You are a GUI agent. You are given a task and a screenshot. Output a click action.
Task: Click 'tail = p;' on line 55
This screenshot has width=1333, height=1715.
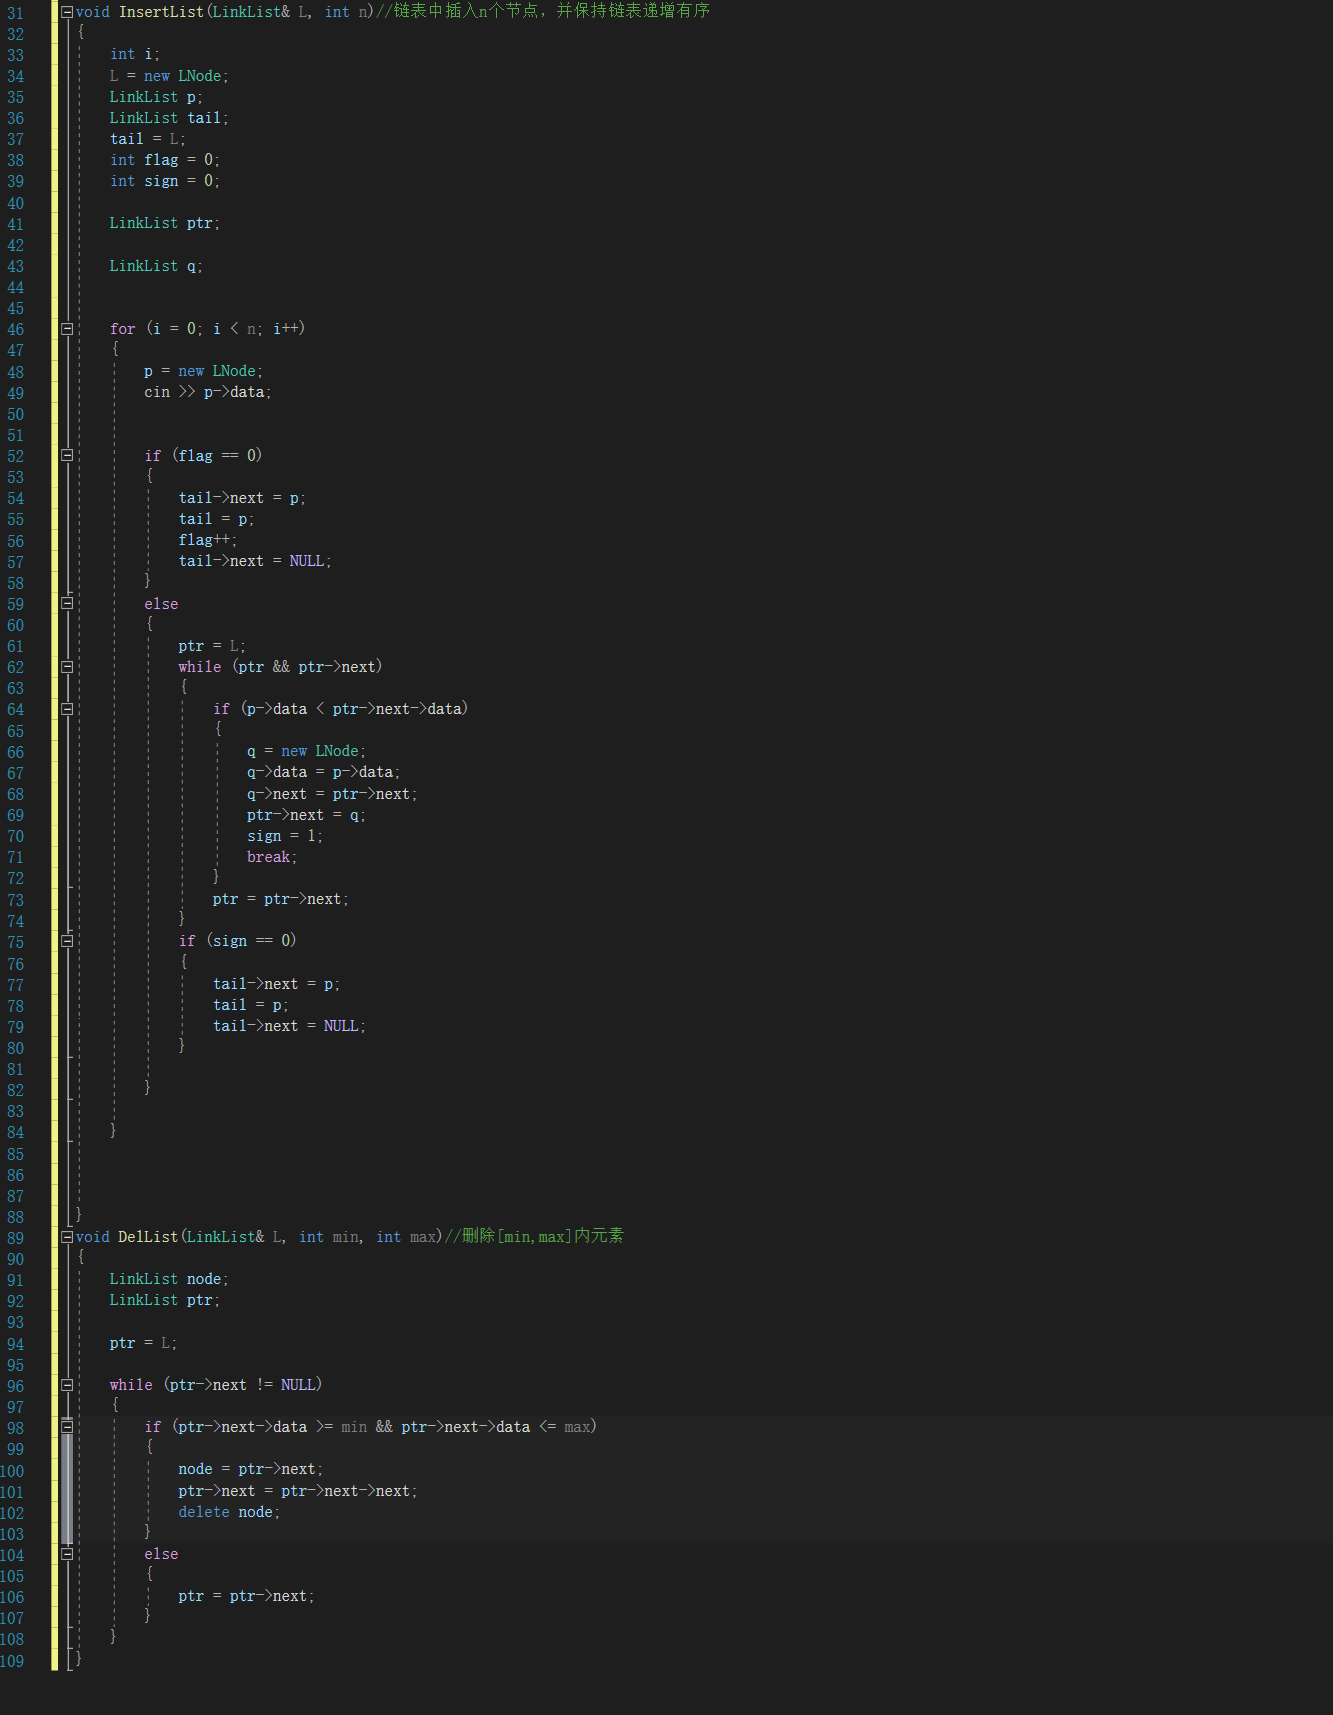(x=216, y=519)
